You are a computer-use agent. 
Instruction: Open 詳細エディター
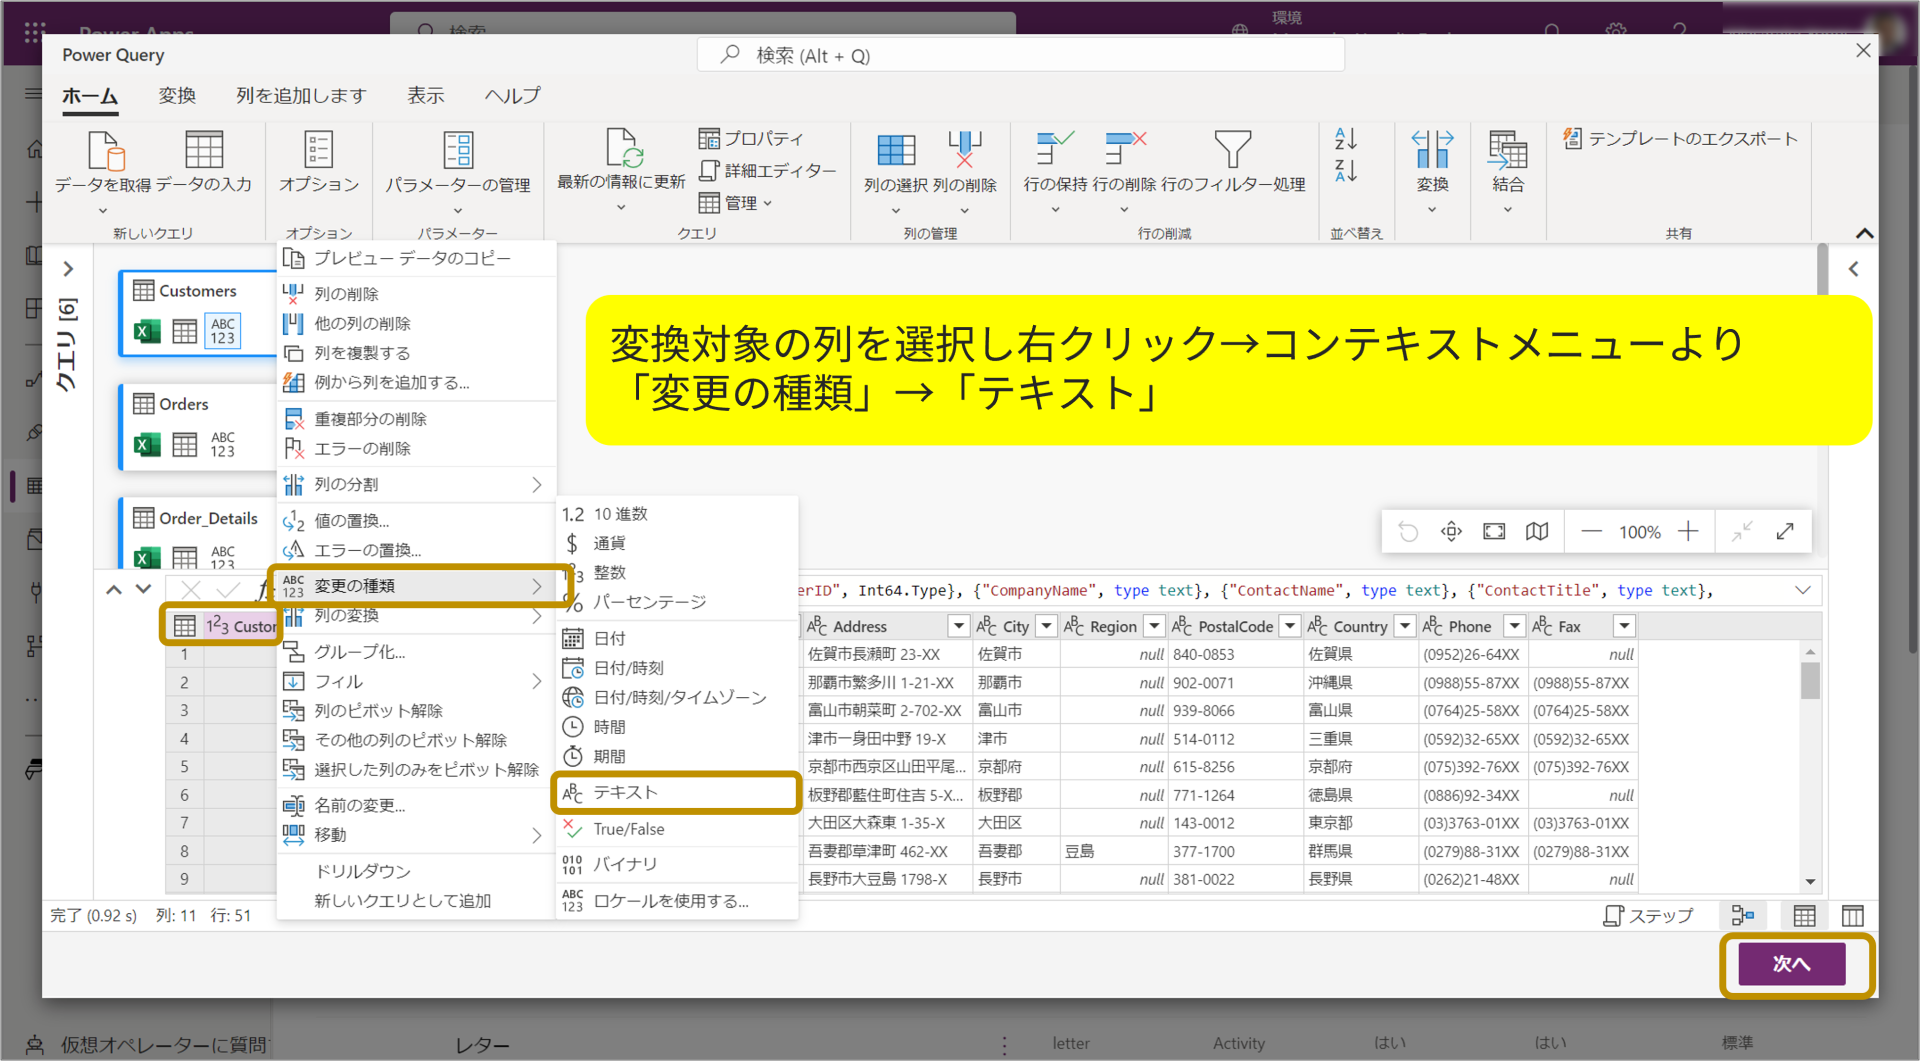coord(767,171)
